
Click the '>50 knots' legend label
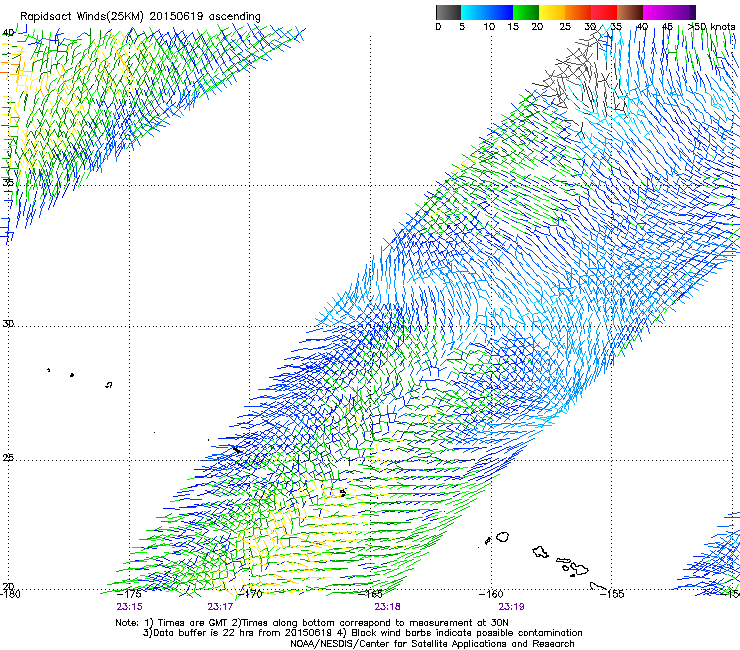(711, 27)
